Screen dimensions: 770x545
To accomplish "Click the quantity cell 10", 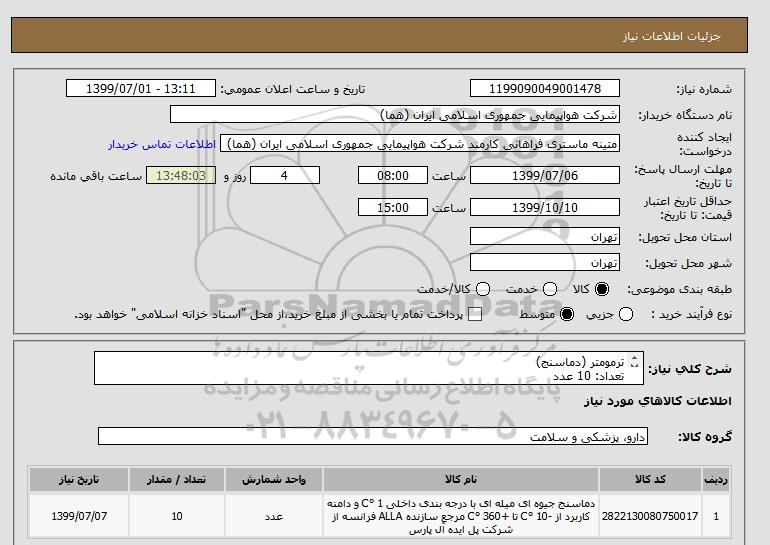I will pos(177,516).
